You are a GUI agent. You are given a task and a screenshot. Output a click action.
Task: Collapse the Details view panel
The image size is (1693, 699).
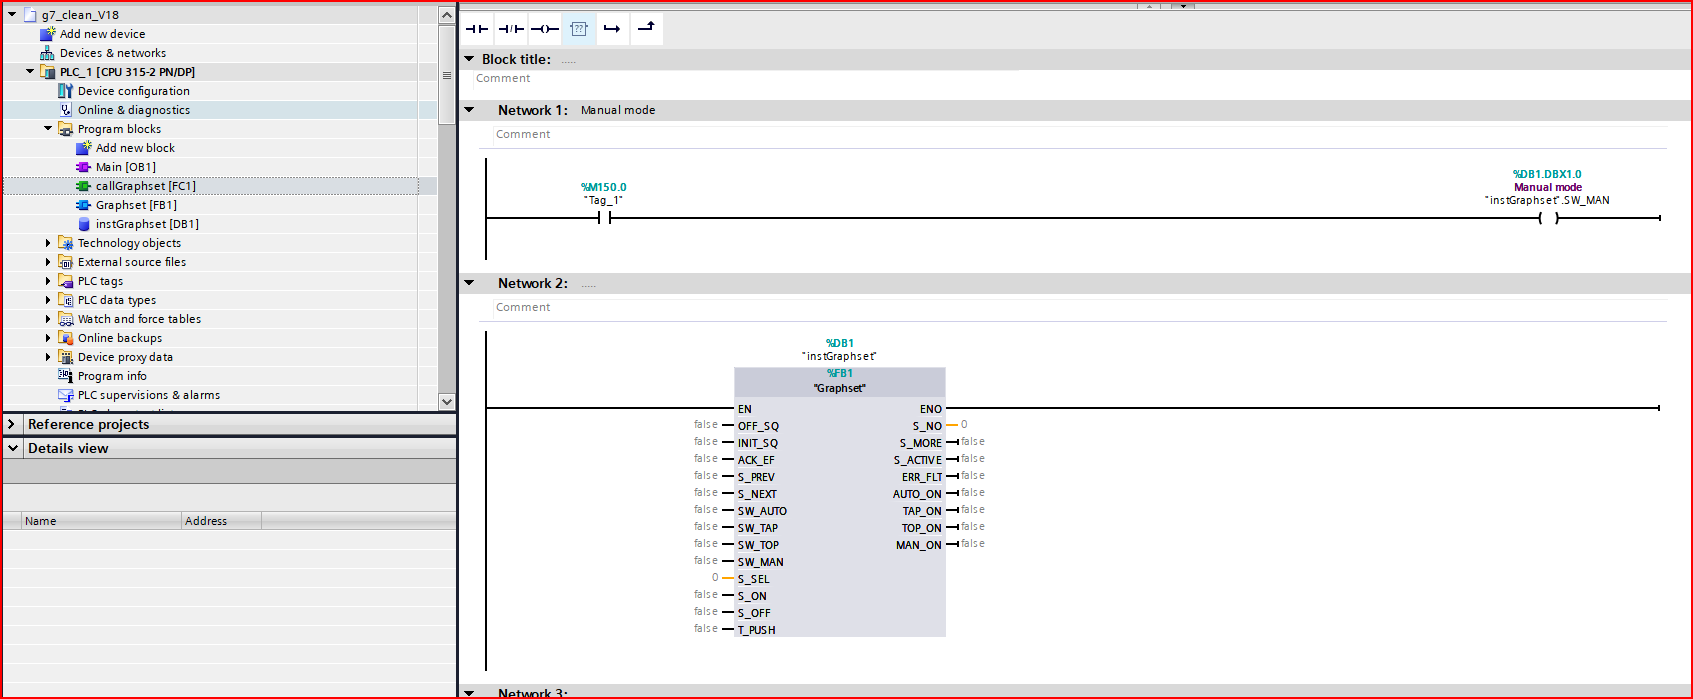point(13,448)
